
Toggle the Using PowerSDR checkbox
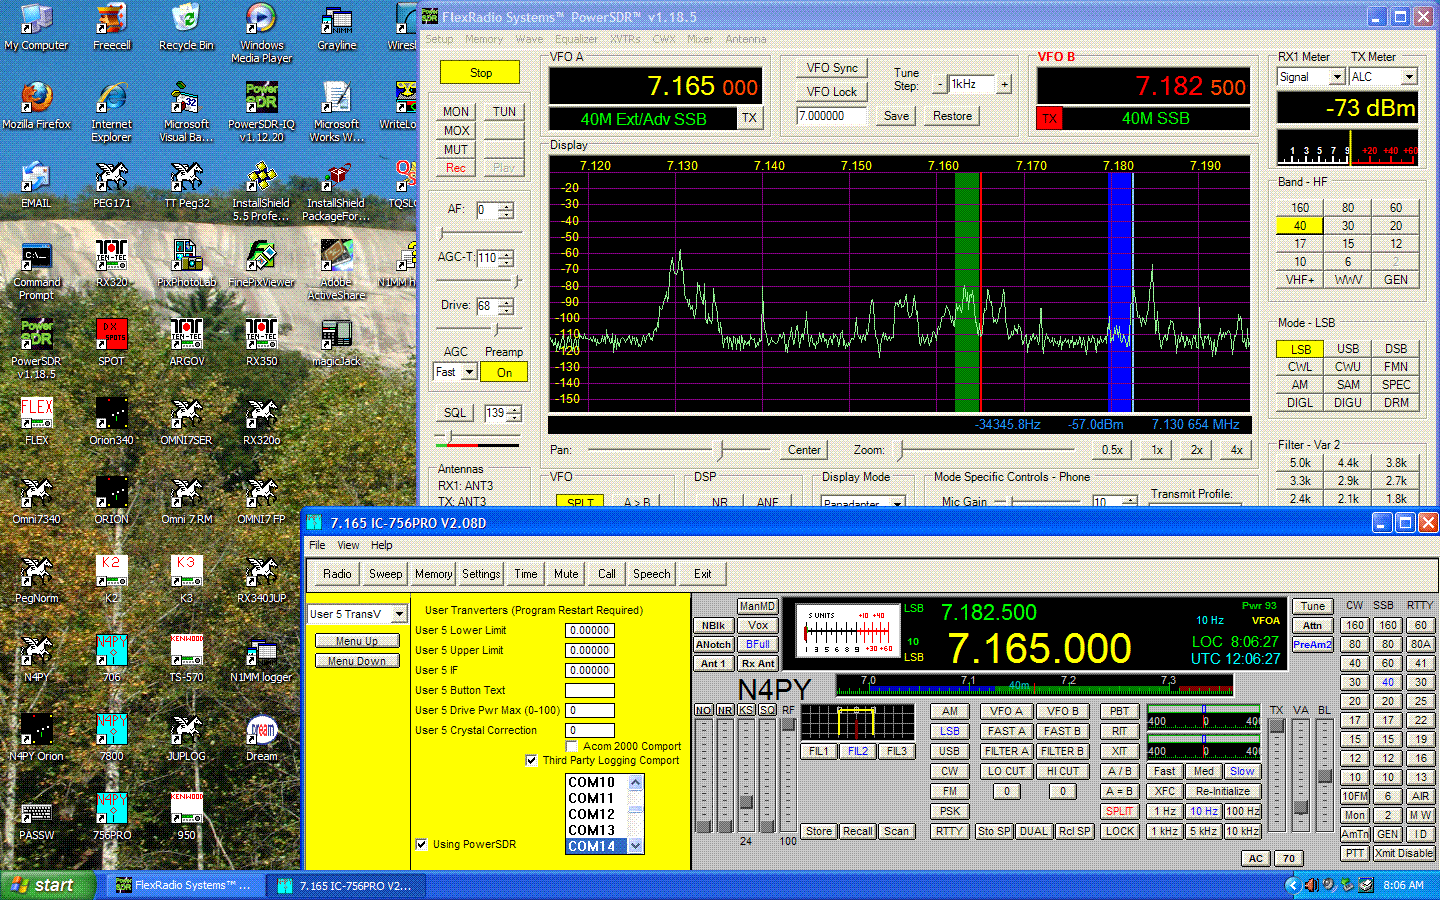point(422,844)
